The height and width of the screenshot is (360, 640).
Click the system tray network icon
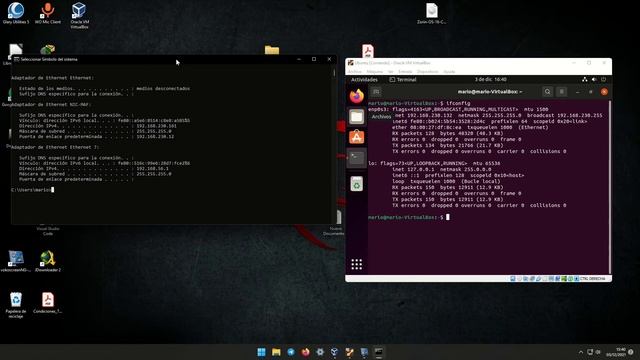590,352
